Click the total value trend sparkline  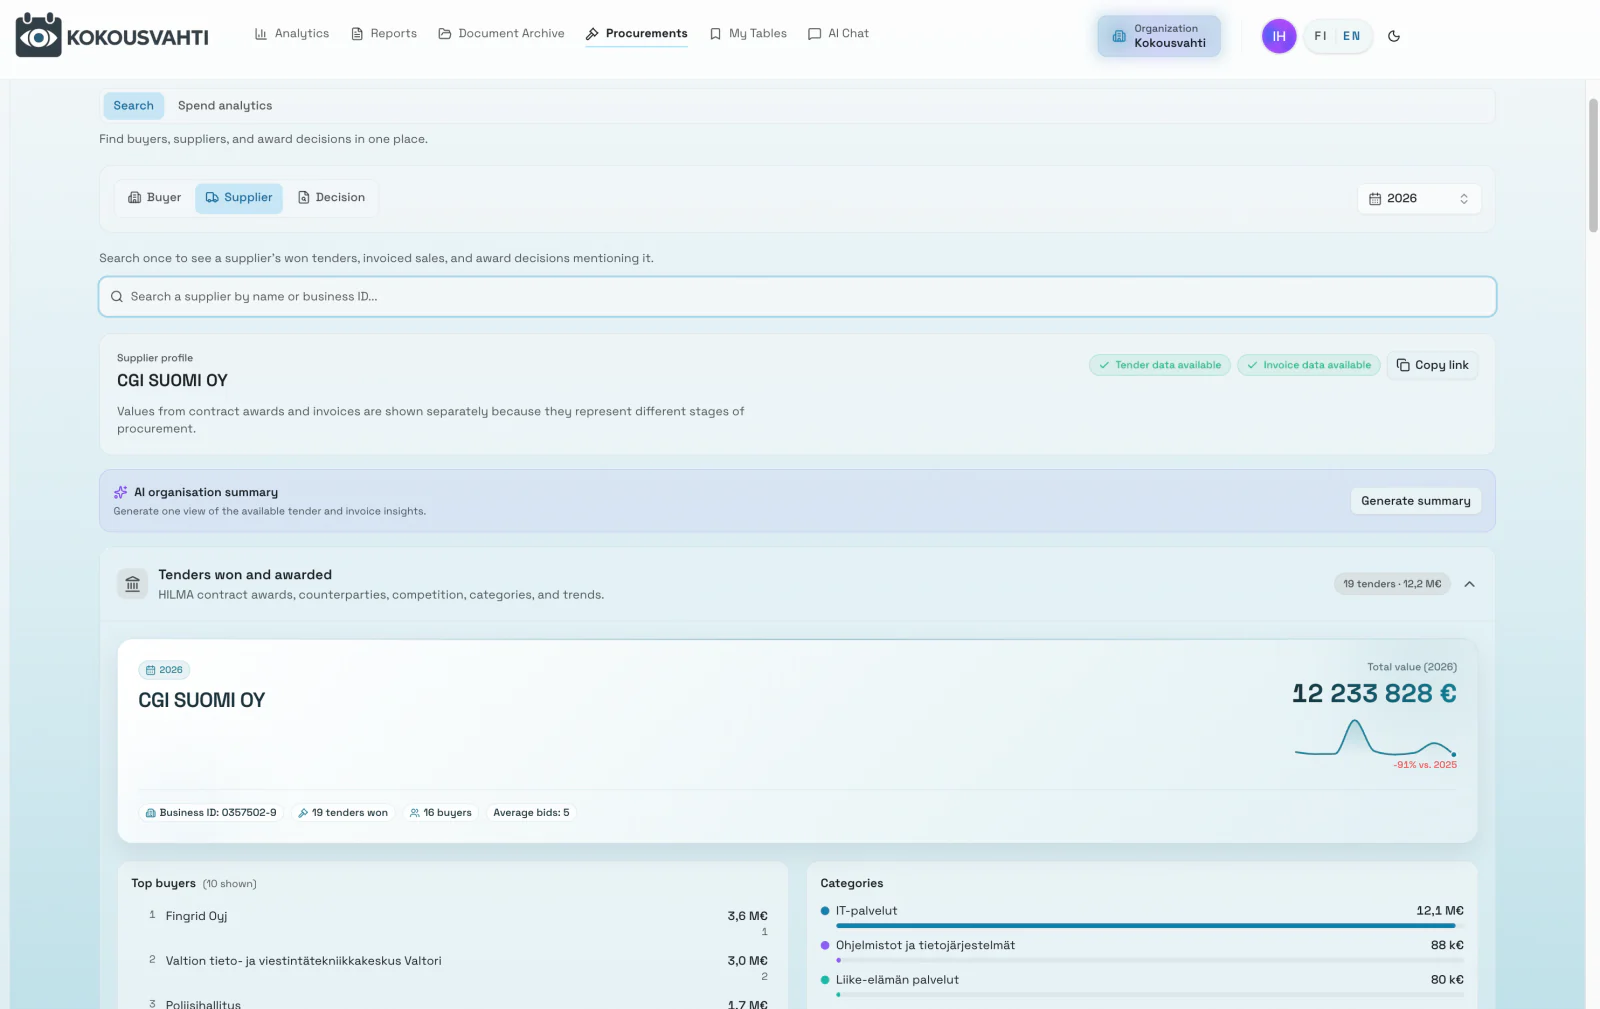(1375, 739)
